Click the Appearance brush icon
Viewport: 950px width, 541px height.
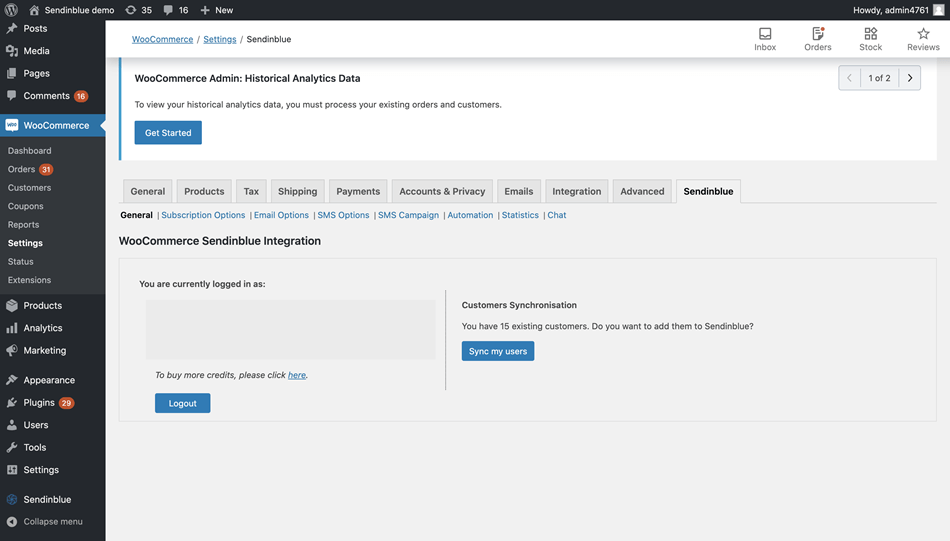12,380
